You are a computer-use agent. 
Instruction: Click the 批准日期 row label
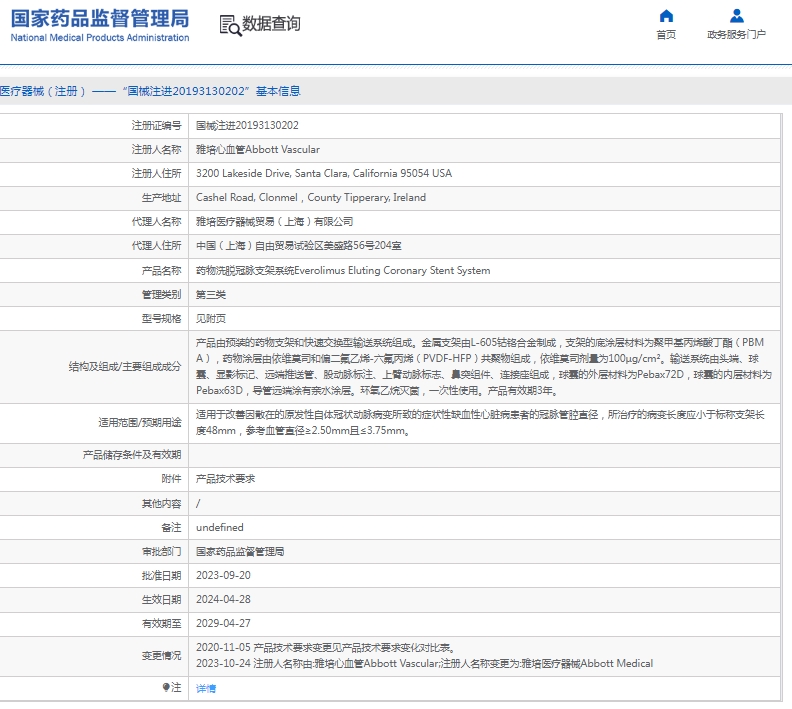(161, 575)
